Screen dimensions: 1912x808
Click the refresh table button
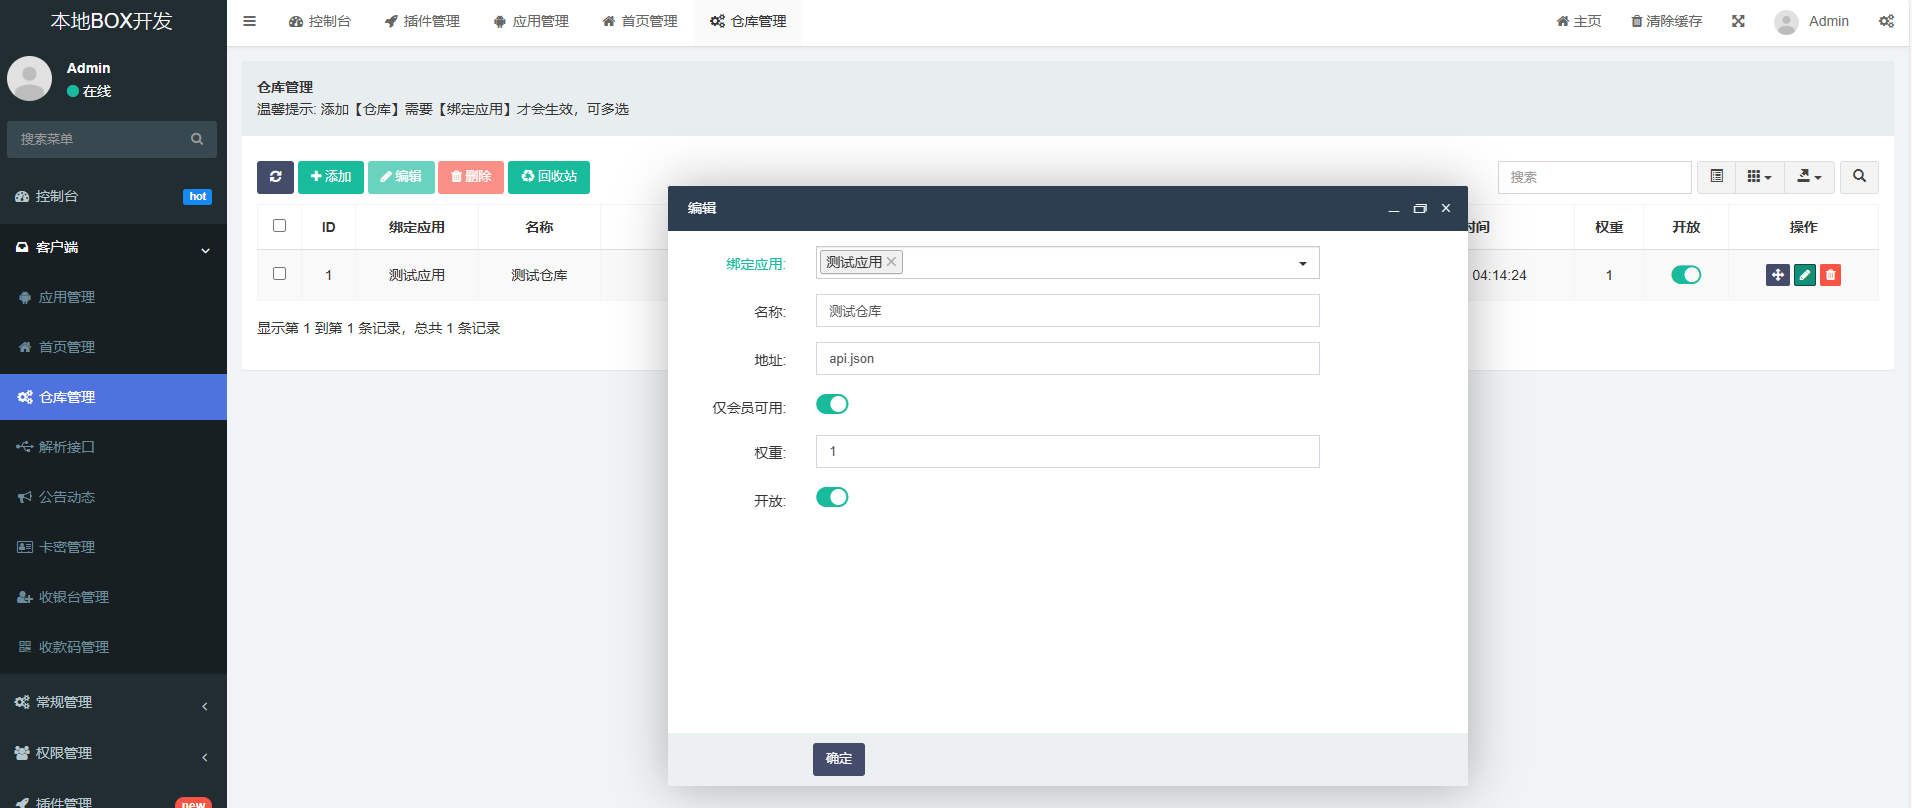(x=275, y=177)
